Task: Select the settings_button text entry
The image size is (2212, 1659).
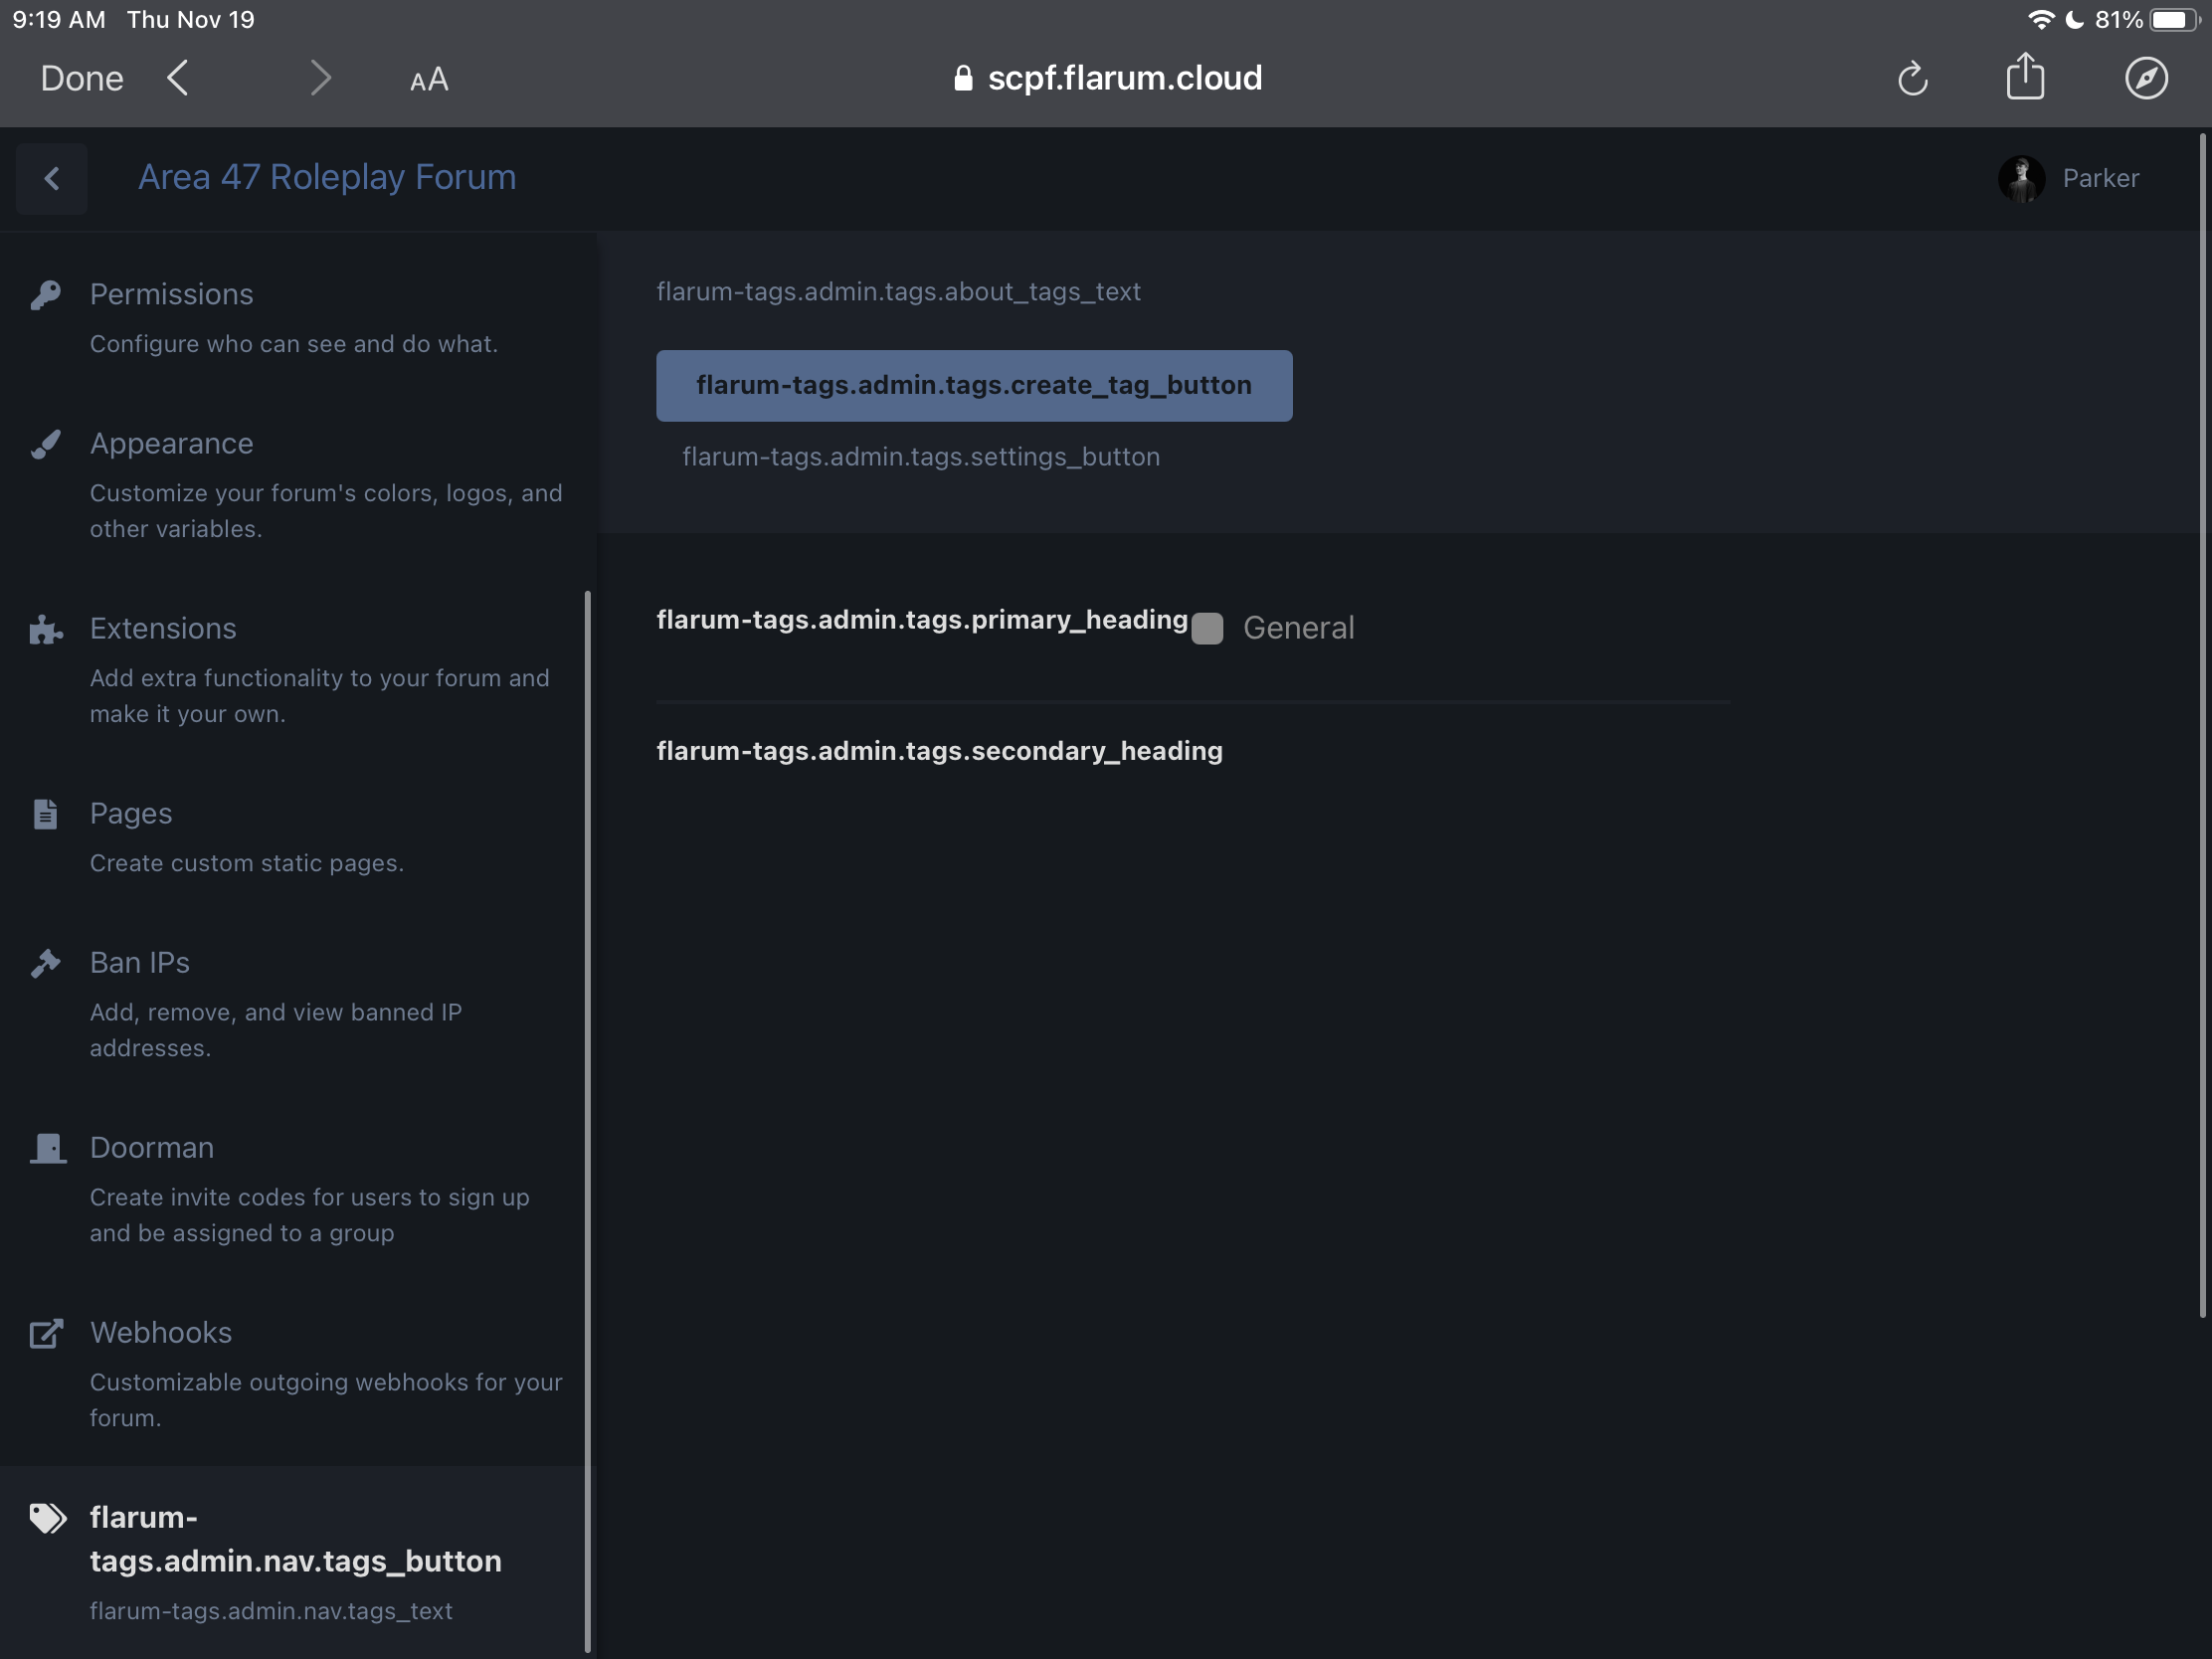Action: coord(920,456)
